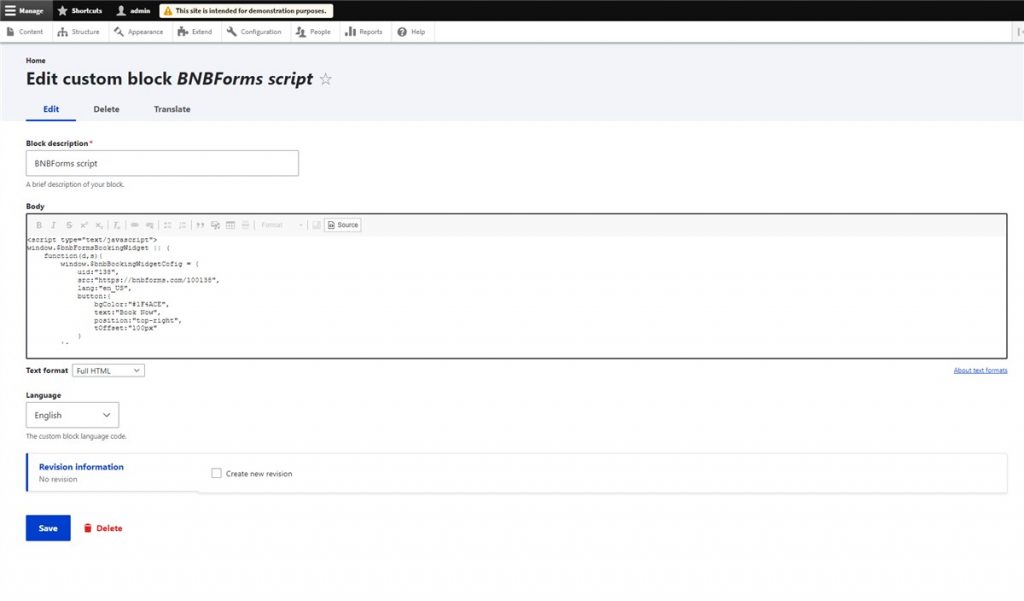Viewport: 1024px width, 601px height.
Task: Toggle bold formatting in the Body editor
Action: (x=39, y=225)
